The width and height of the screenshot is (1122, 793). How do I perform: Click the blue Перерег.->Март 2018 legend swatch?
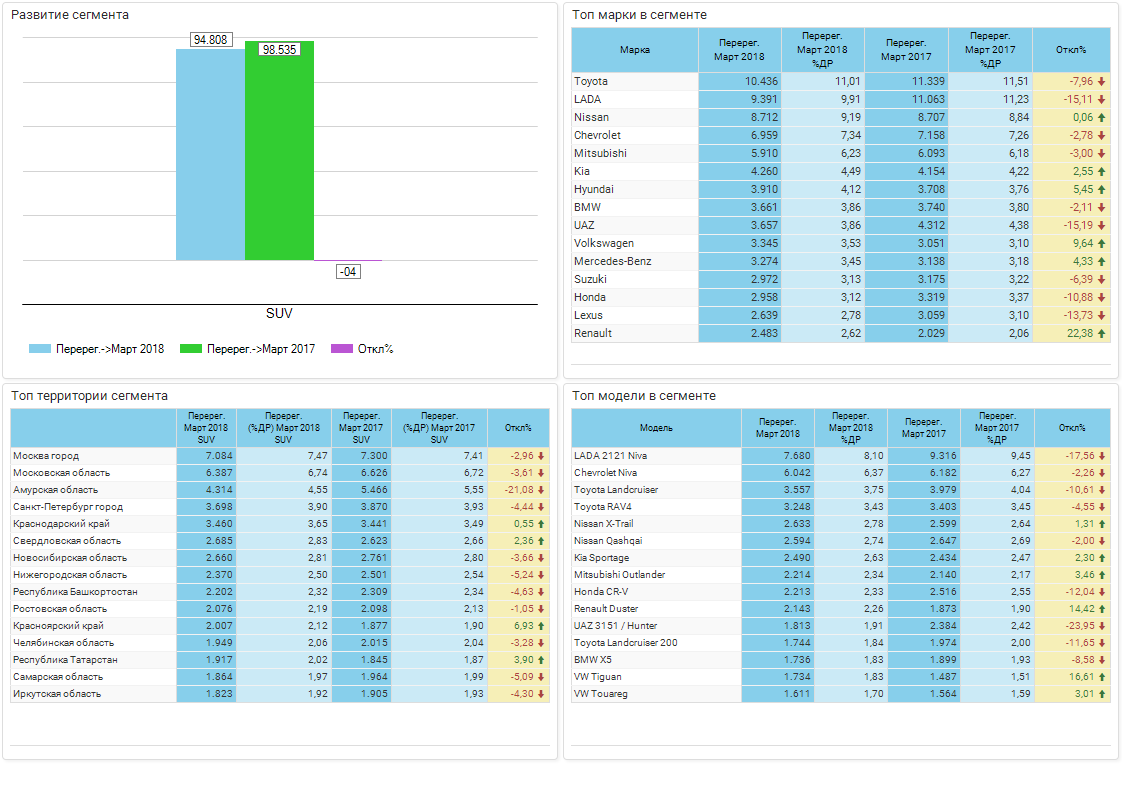tap(40, 349)
